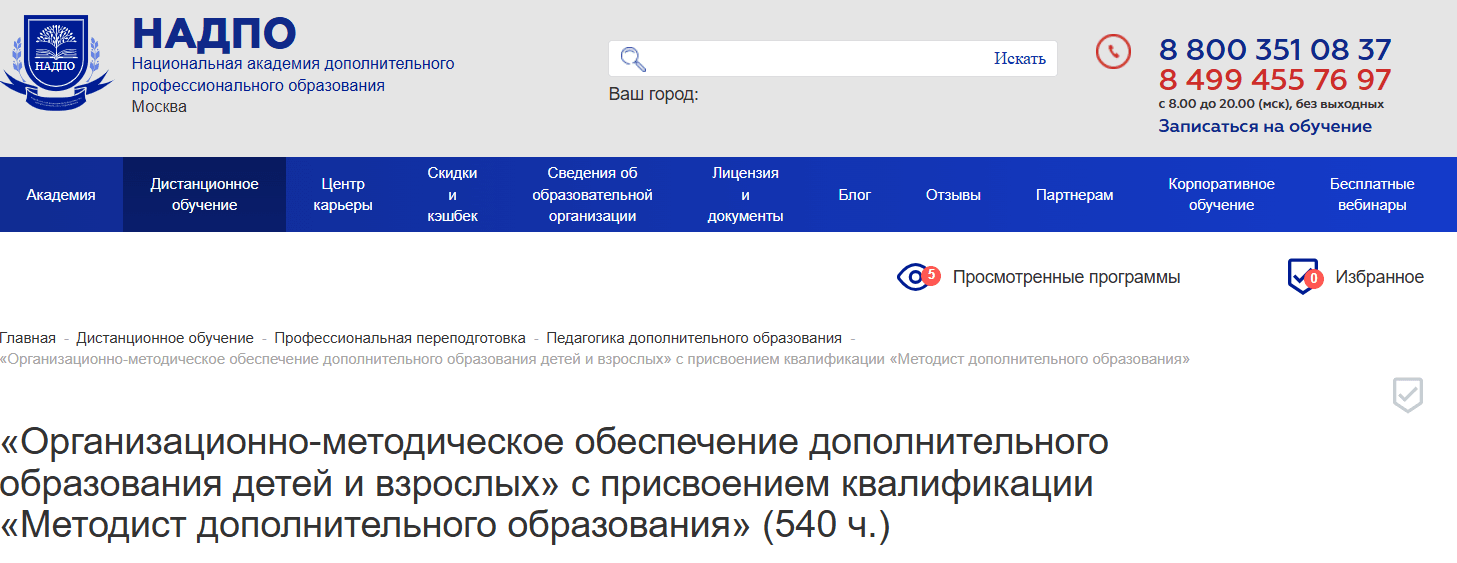Open Бесплатные вебинары in the navigation bar
1457x563 pixels.
click(x=1371, y=195)
